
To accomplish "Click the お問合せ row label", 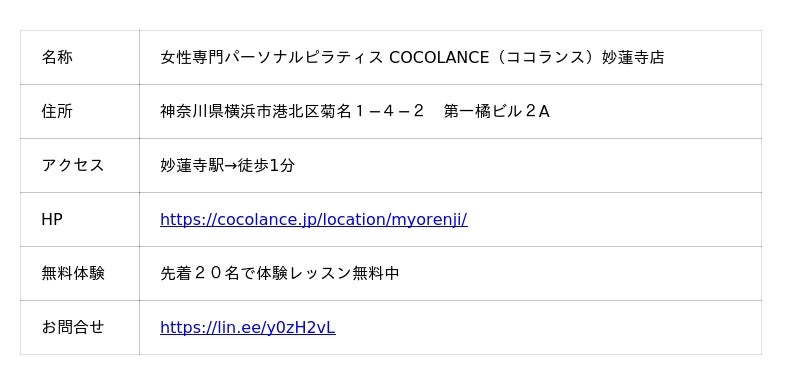I will (x=72, y=327).
